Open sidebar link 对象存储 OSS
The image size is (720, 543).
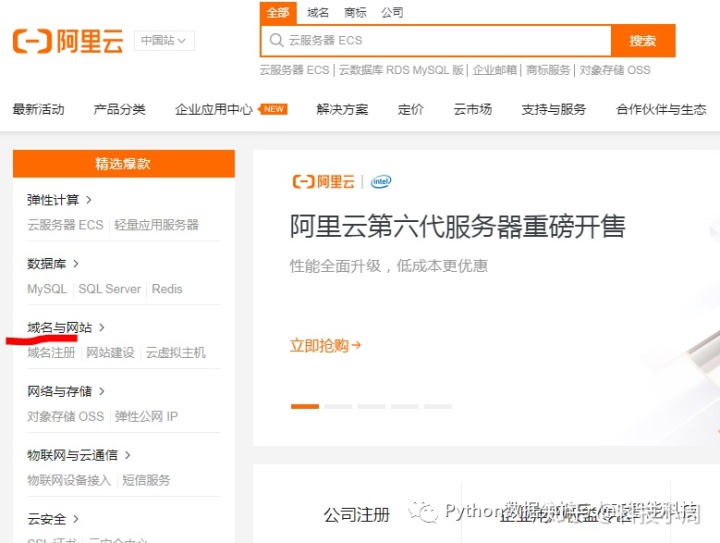tap(65, 416)
